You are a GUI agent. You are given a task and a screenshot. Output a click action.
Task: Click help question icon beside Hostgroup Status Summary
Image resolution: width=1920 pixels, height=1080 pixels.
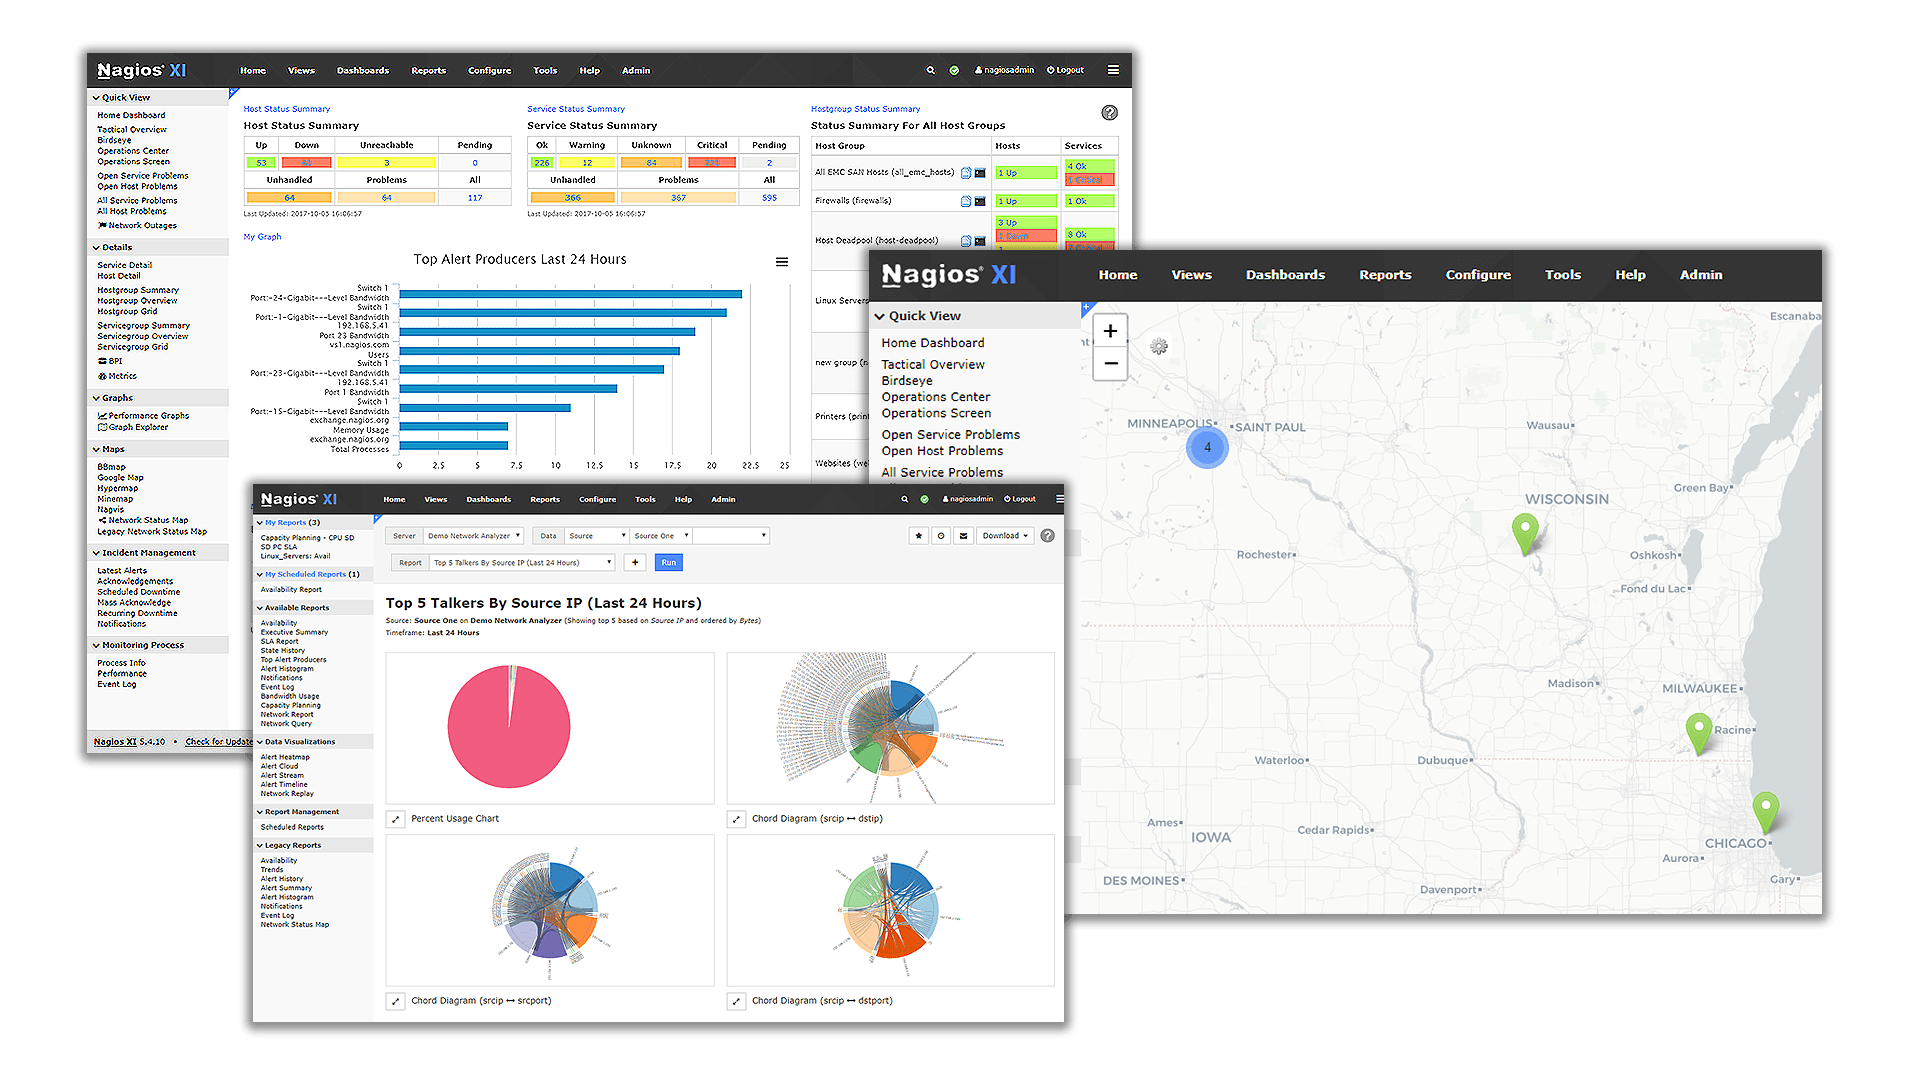coord(1109,113)
